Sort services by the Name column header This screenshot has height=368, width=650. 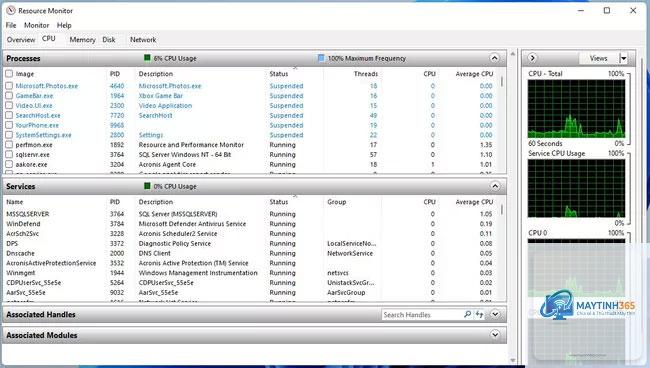(x=15, y=202)
